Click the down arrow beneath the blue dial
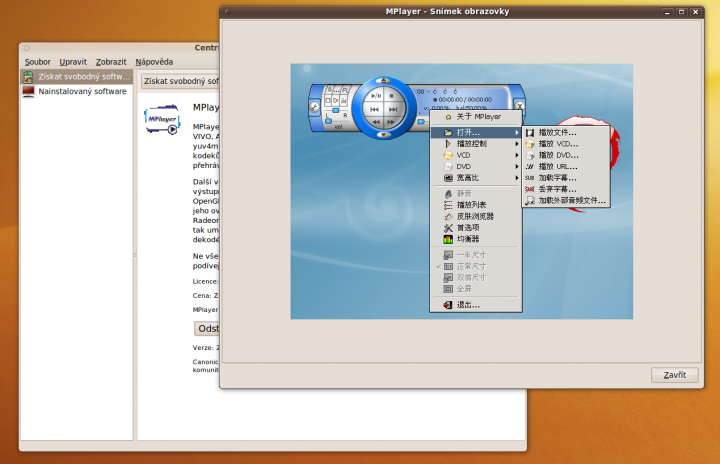 coord(383,135)
